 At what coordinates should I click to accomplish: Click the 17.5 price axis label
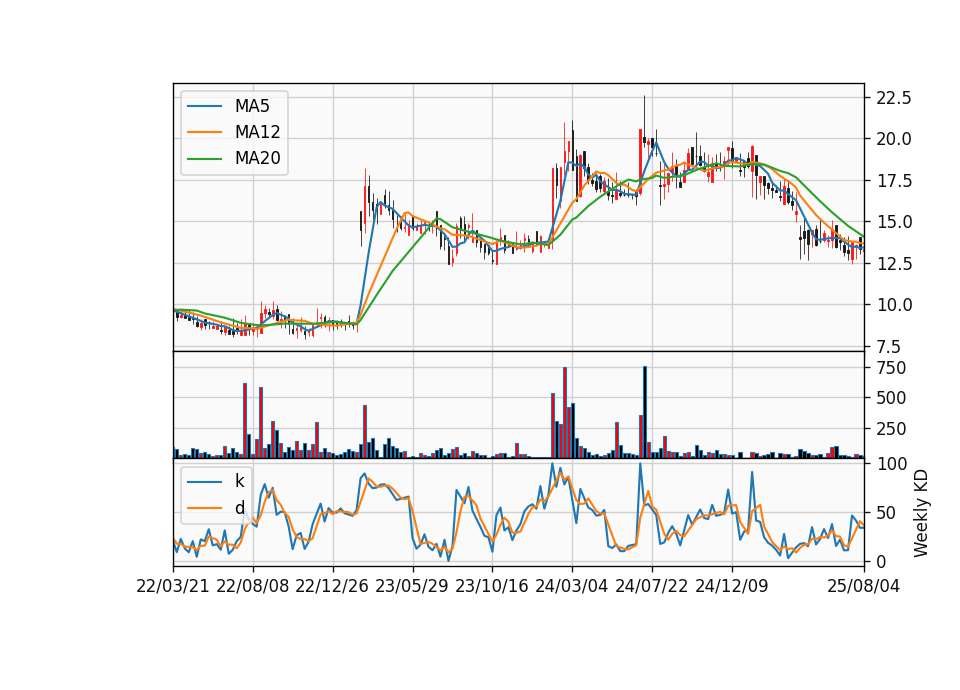click(894, 181)
